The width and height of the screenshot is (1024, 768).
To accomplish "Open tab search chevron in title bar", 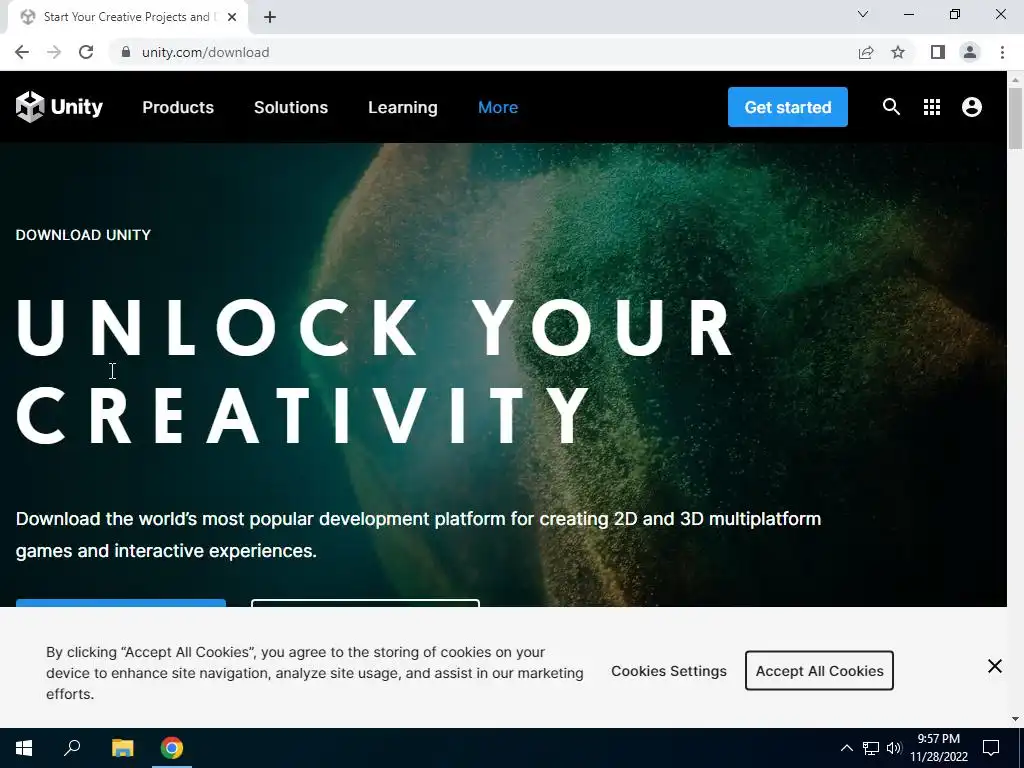I will click(863, 14).
